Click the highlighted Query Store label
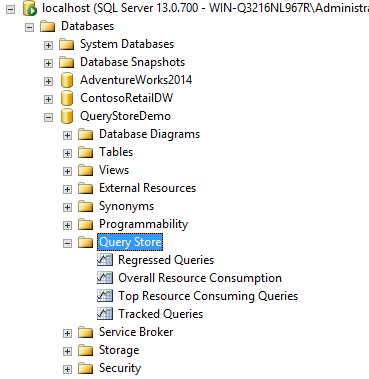This screenshot has width=369, height=379. click(x=130, y=242)
